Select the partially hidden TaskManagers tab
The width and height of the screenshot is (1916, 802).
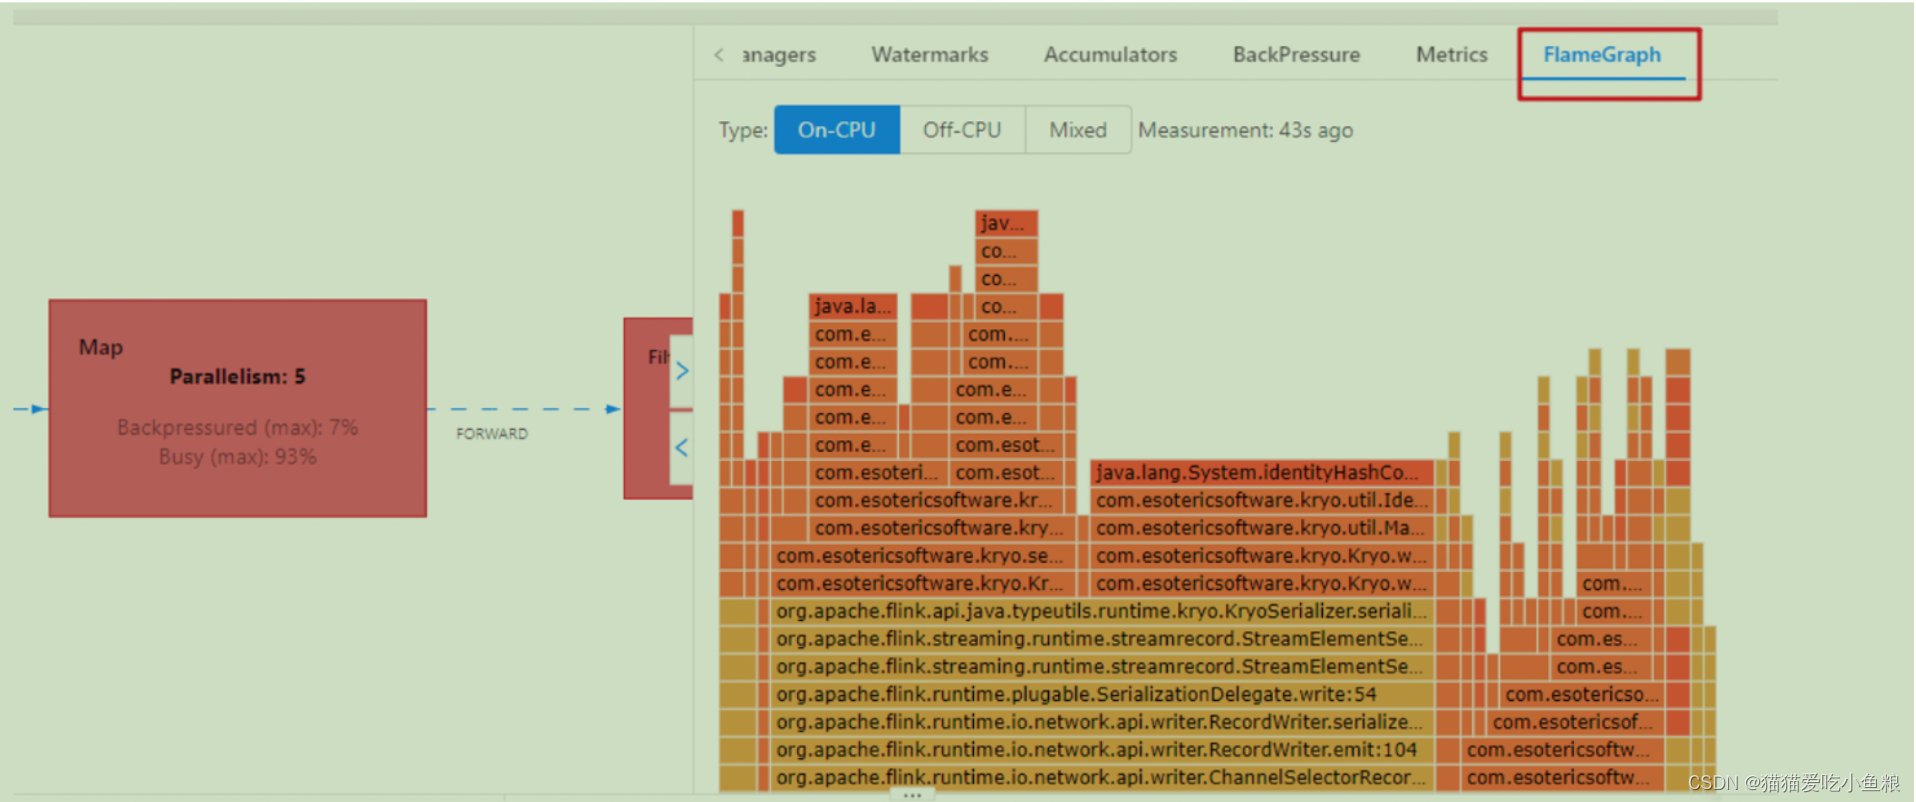[778, 55]
